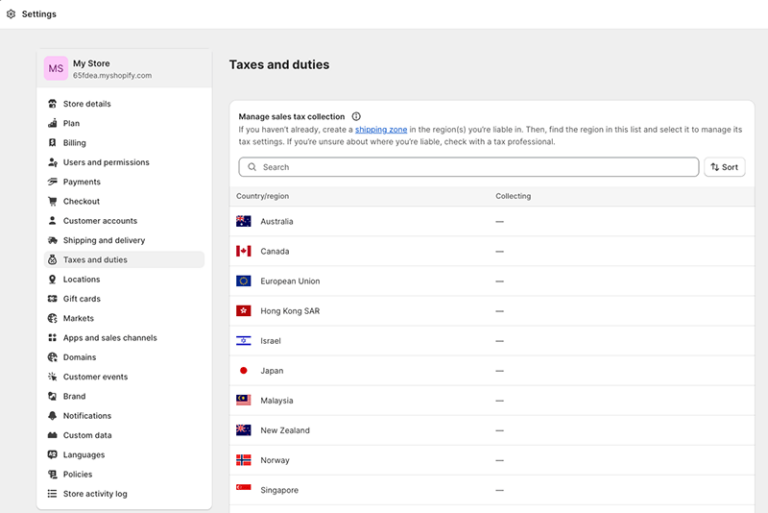
Task: Click the Billing dollar icon
Action: pos(53,143)
